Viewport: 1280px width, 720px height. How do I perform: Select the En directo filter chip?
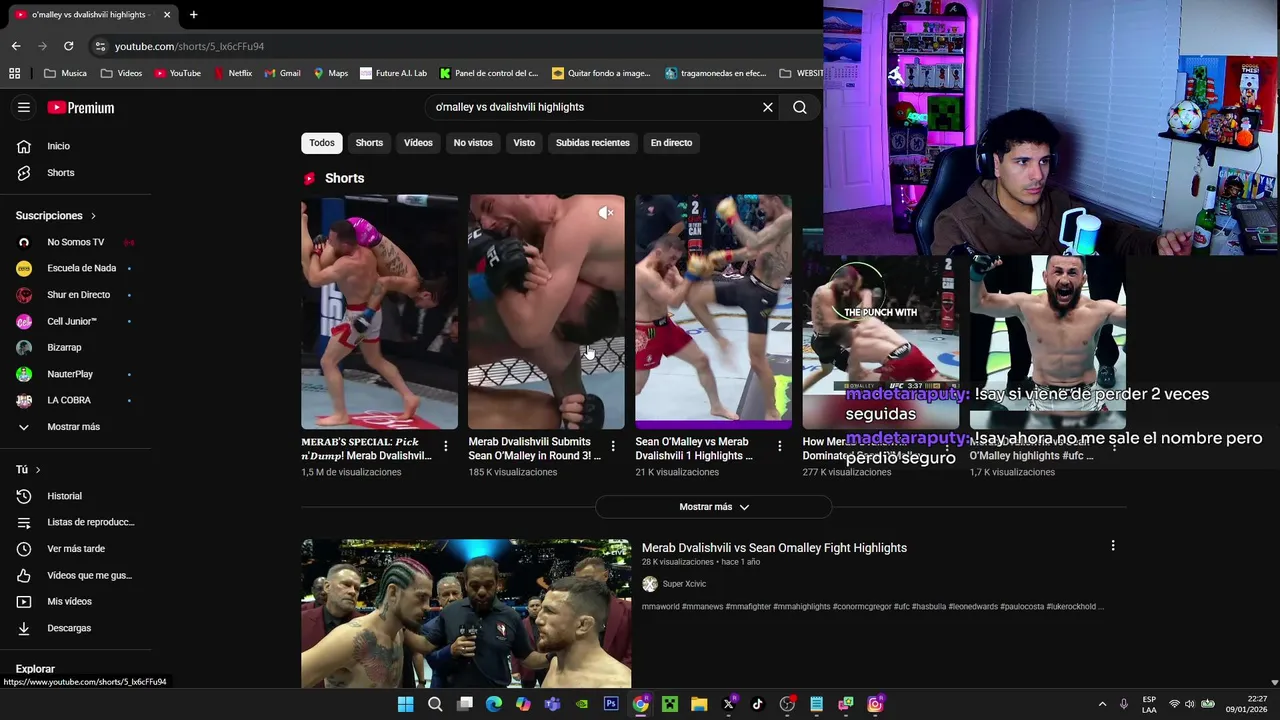671,143
